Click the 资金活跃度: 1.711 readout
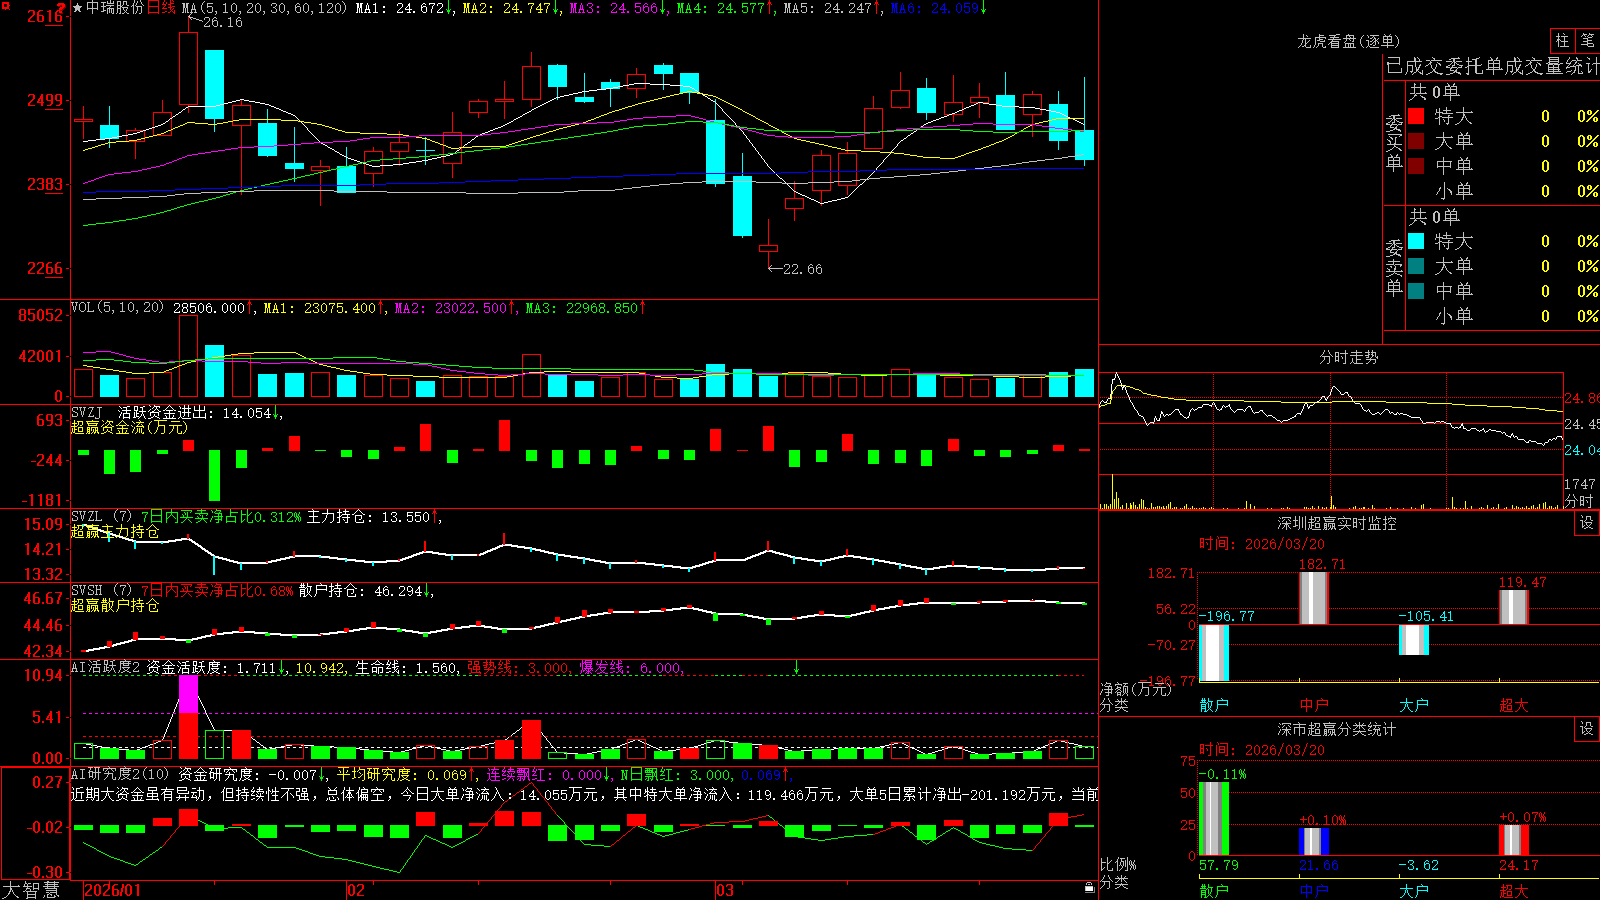1600x900 pixels. coord(214,667)
